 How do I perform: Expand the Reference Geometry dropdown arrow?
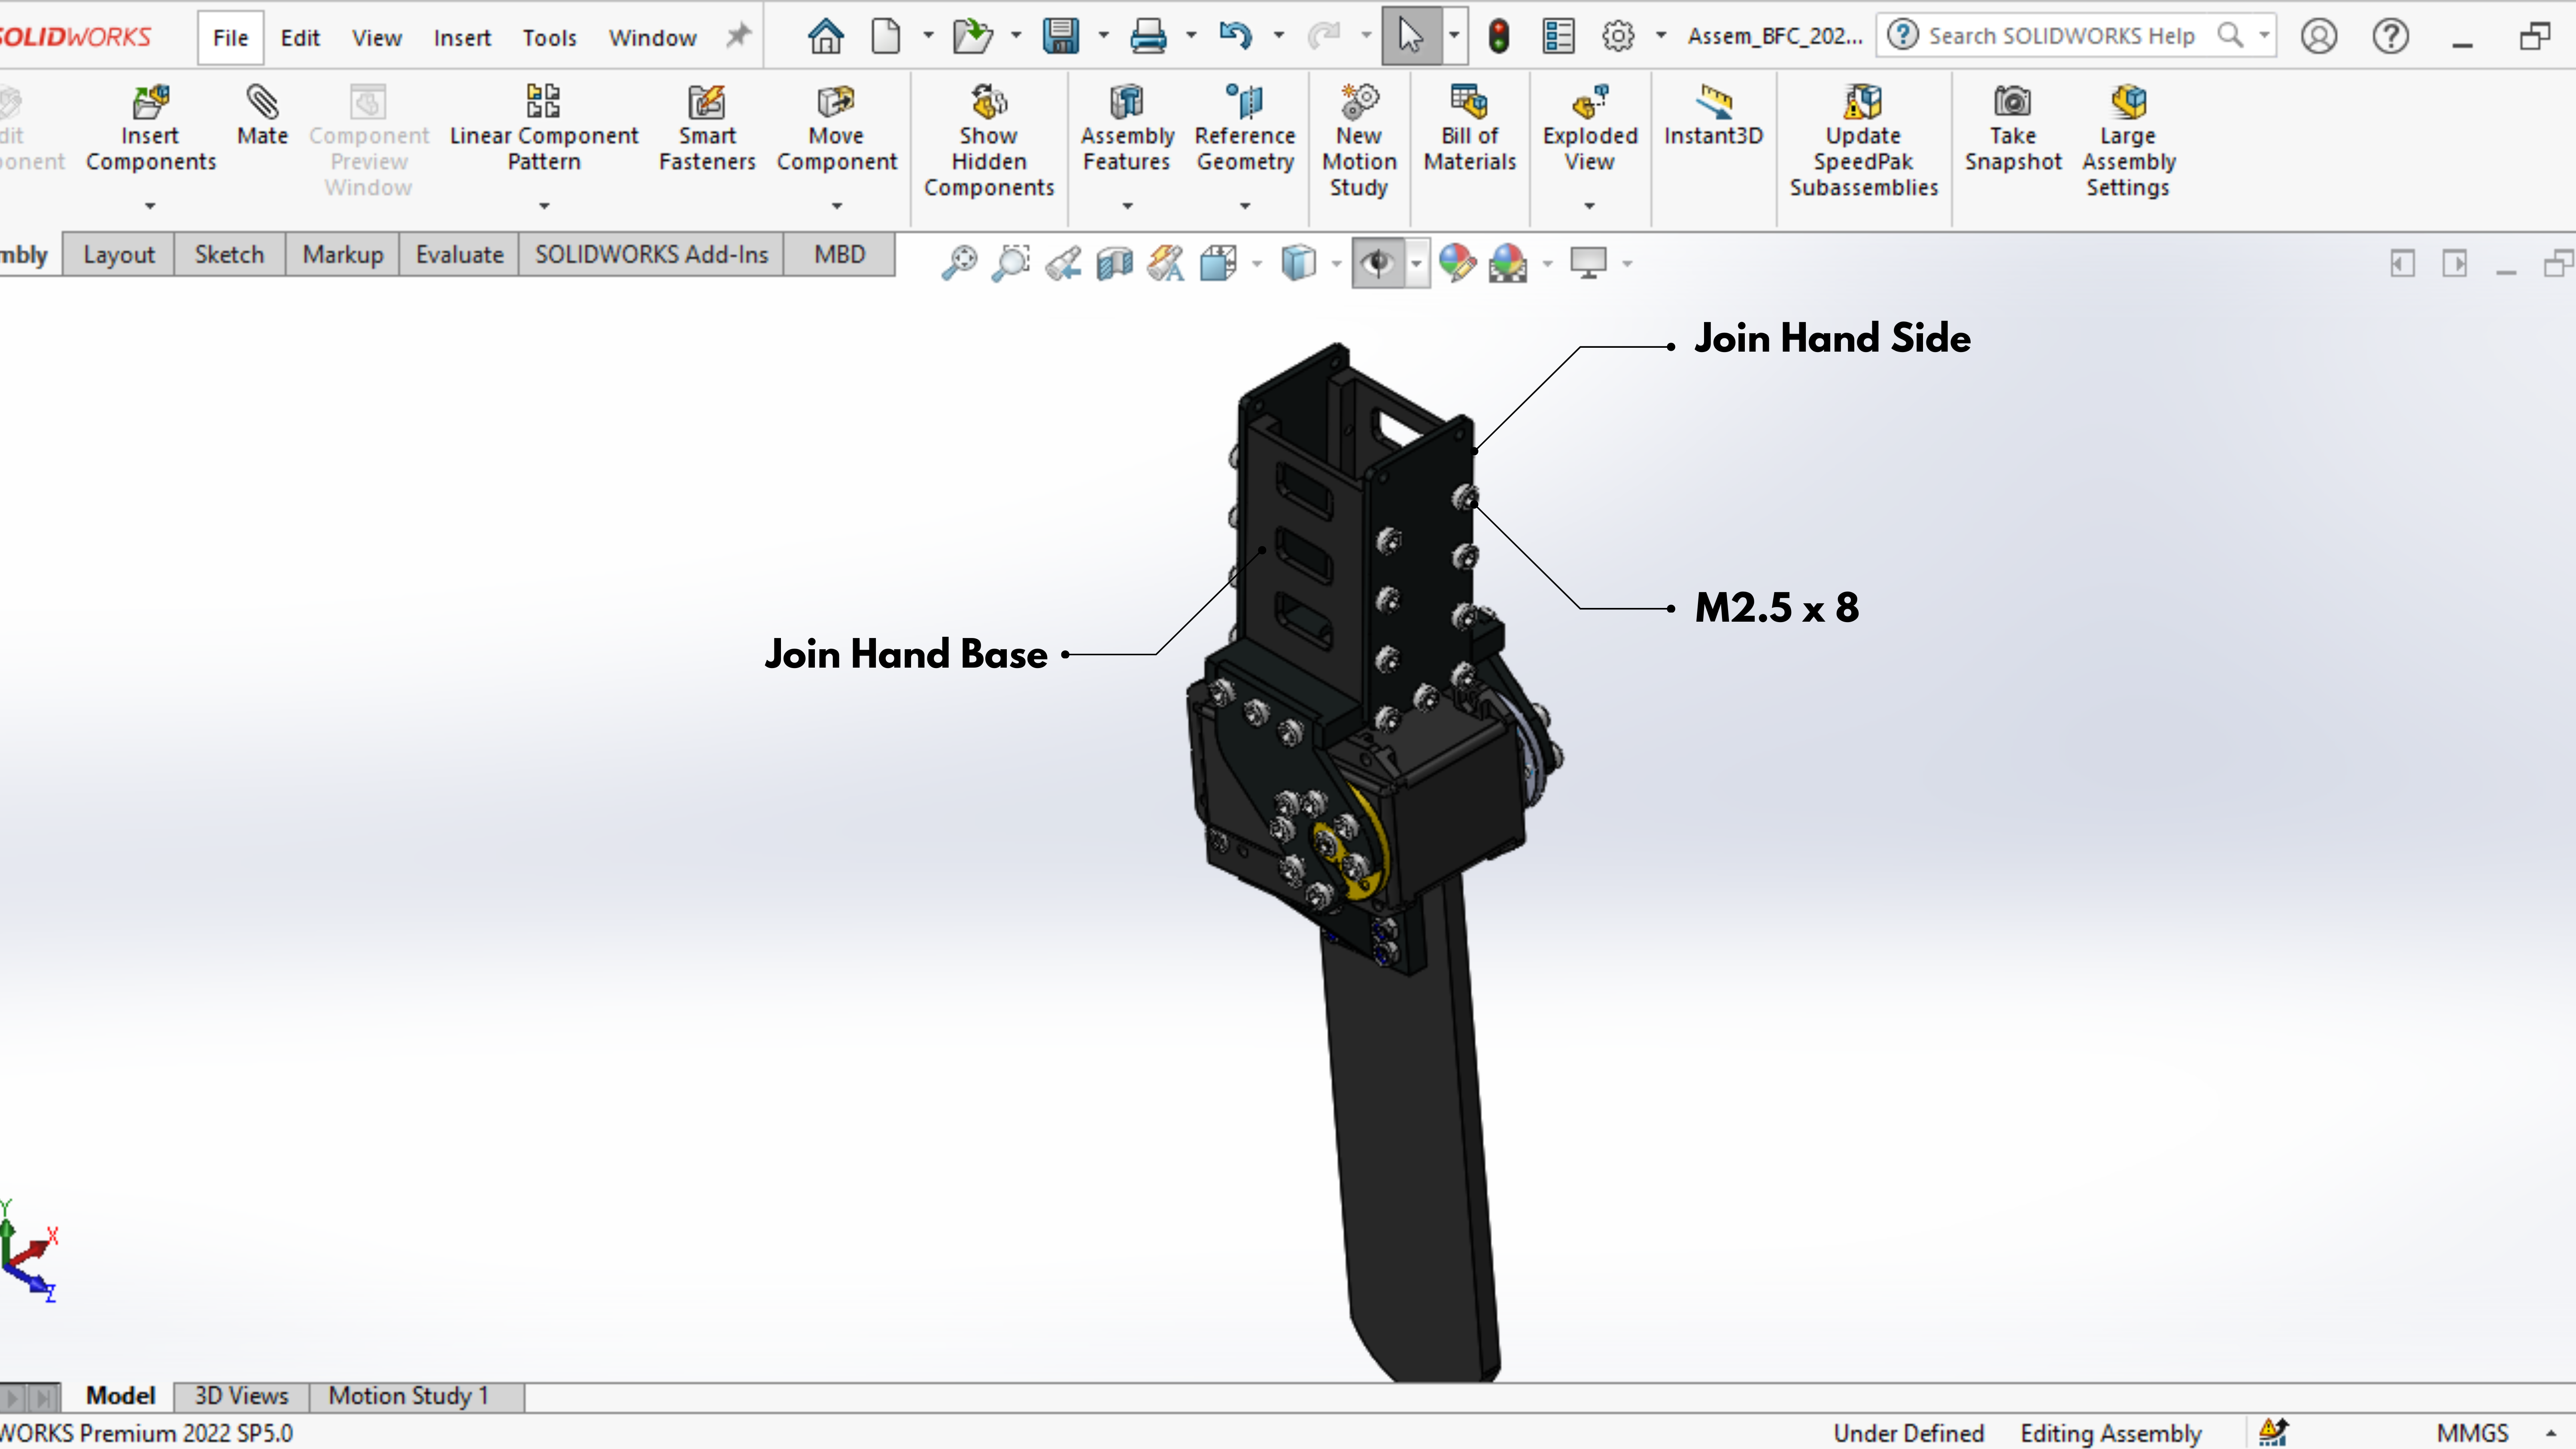point(1245,206)
